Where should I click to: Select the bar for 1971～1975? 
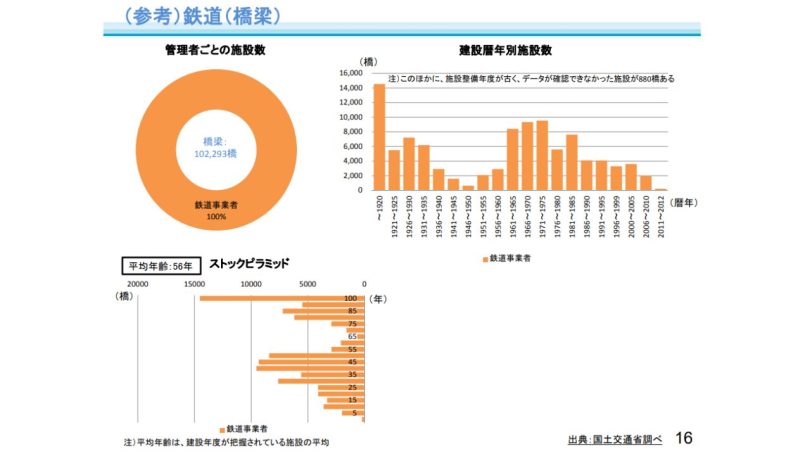tap(542, 155)
